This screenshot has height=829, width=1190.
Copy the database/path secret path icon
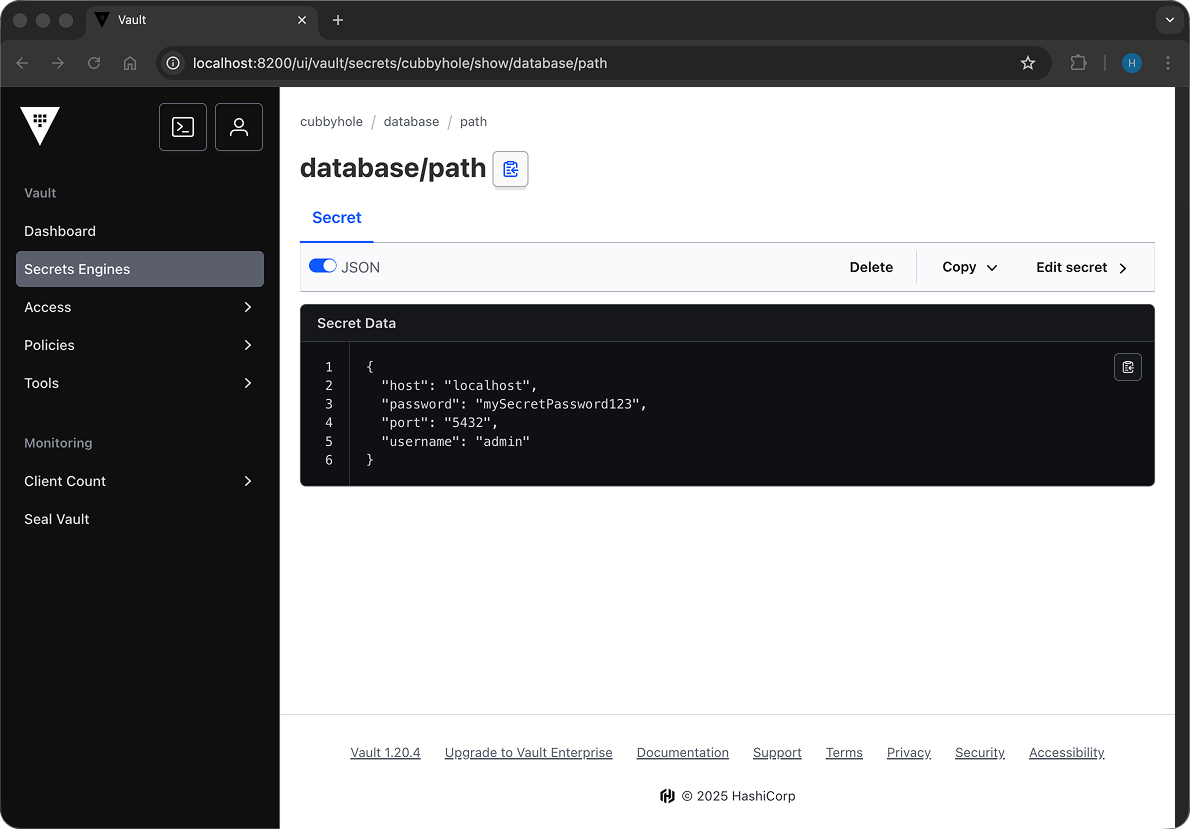(x=511, y=169)
